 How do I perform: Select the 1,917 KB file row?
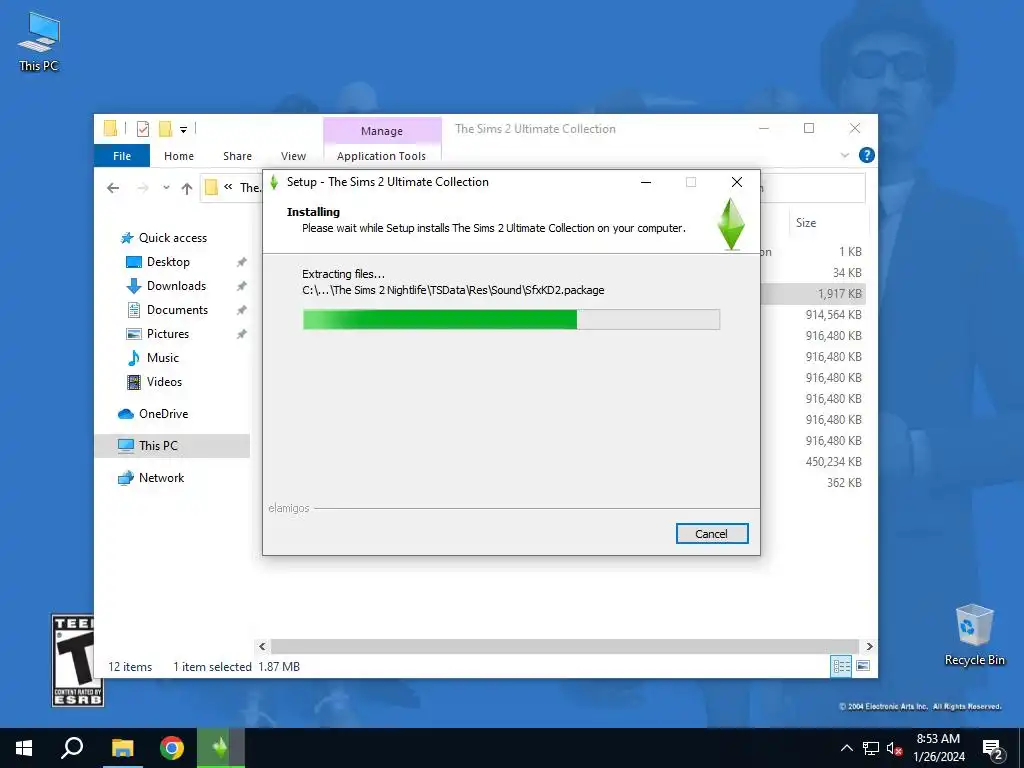click(814, 294)
